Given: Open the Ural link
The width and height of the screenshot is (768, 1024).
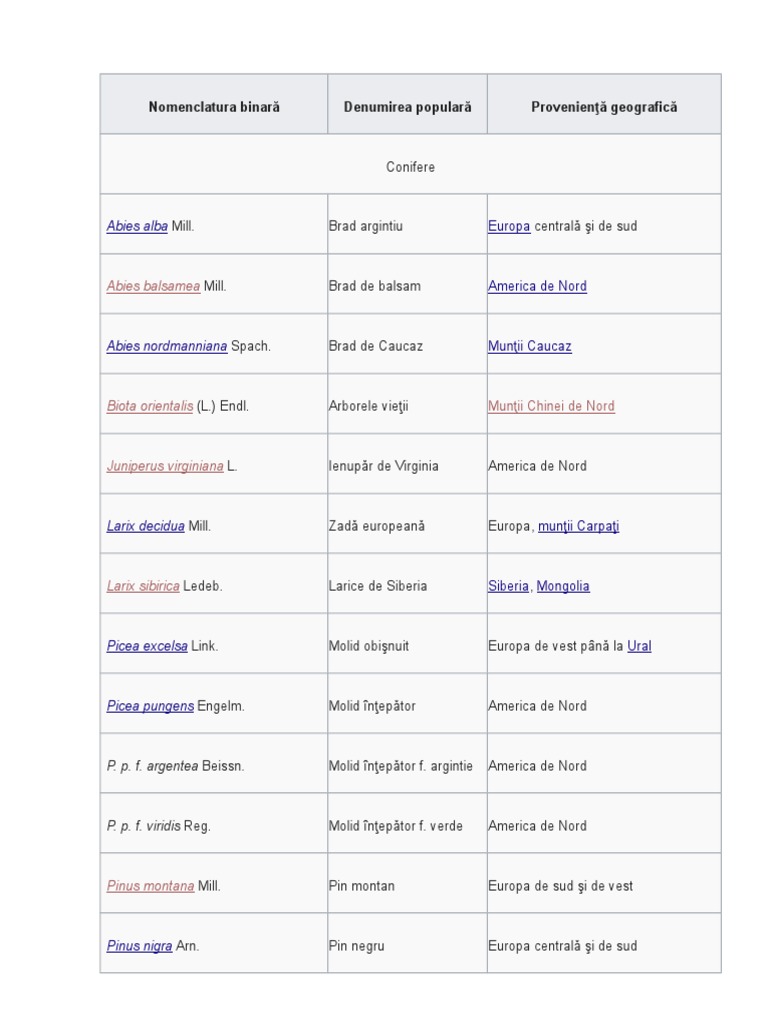Looking at the screenshot, I should click(639, 646).
